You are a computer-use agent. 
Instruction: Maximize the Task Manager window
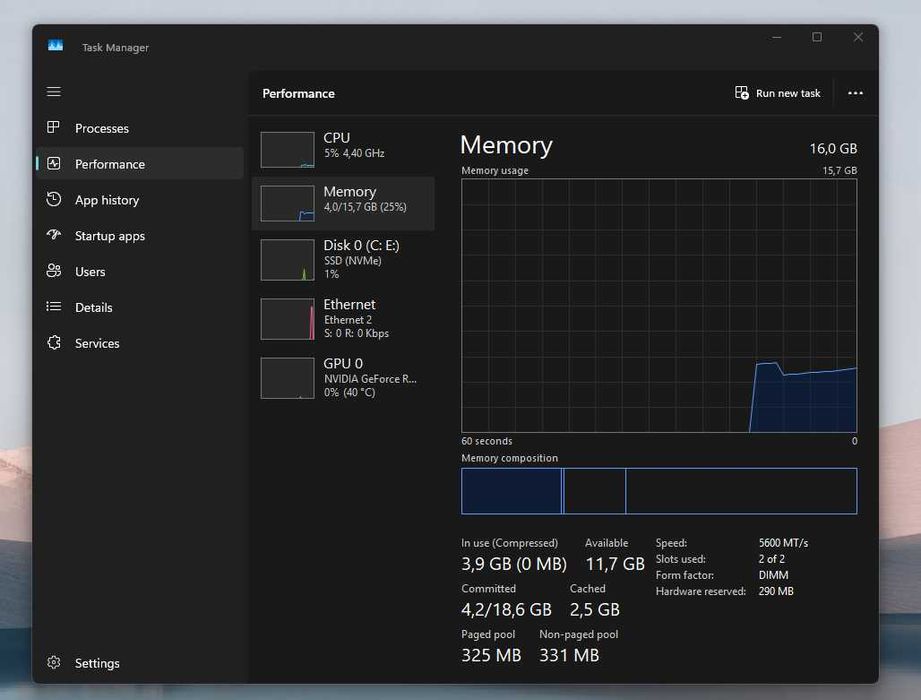[x=817, y=38]
